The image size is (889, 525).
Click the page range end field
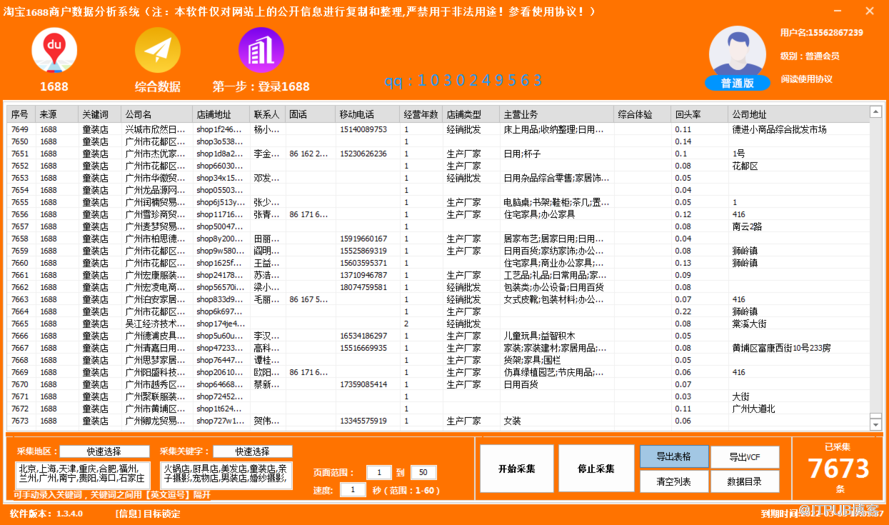pos(423,472)
